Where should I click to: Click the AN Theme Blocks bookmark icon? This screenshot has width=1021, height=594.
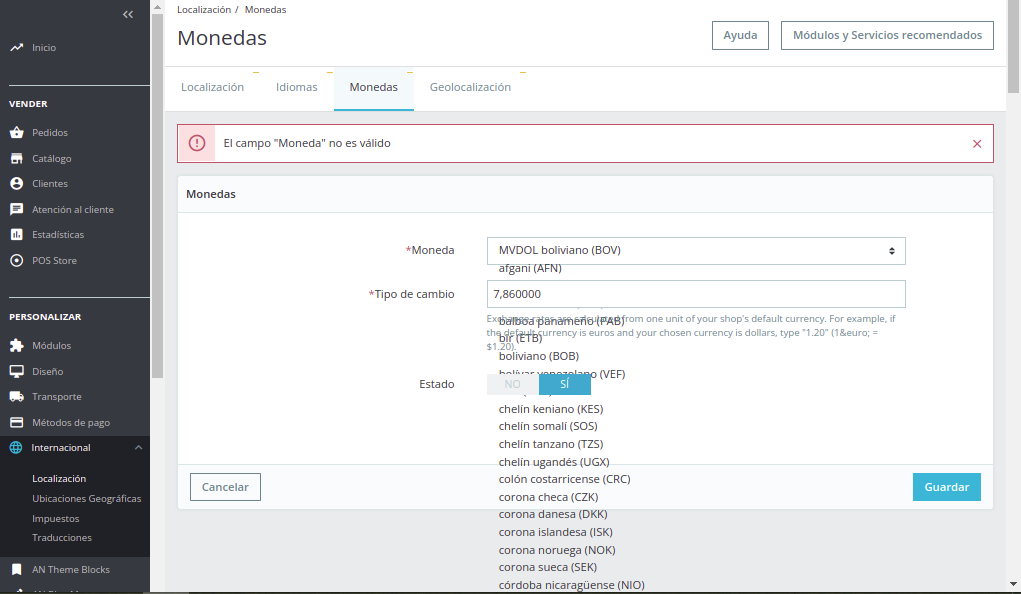point(16,569)
